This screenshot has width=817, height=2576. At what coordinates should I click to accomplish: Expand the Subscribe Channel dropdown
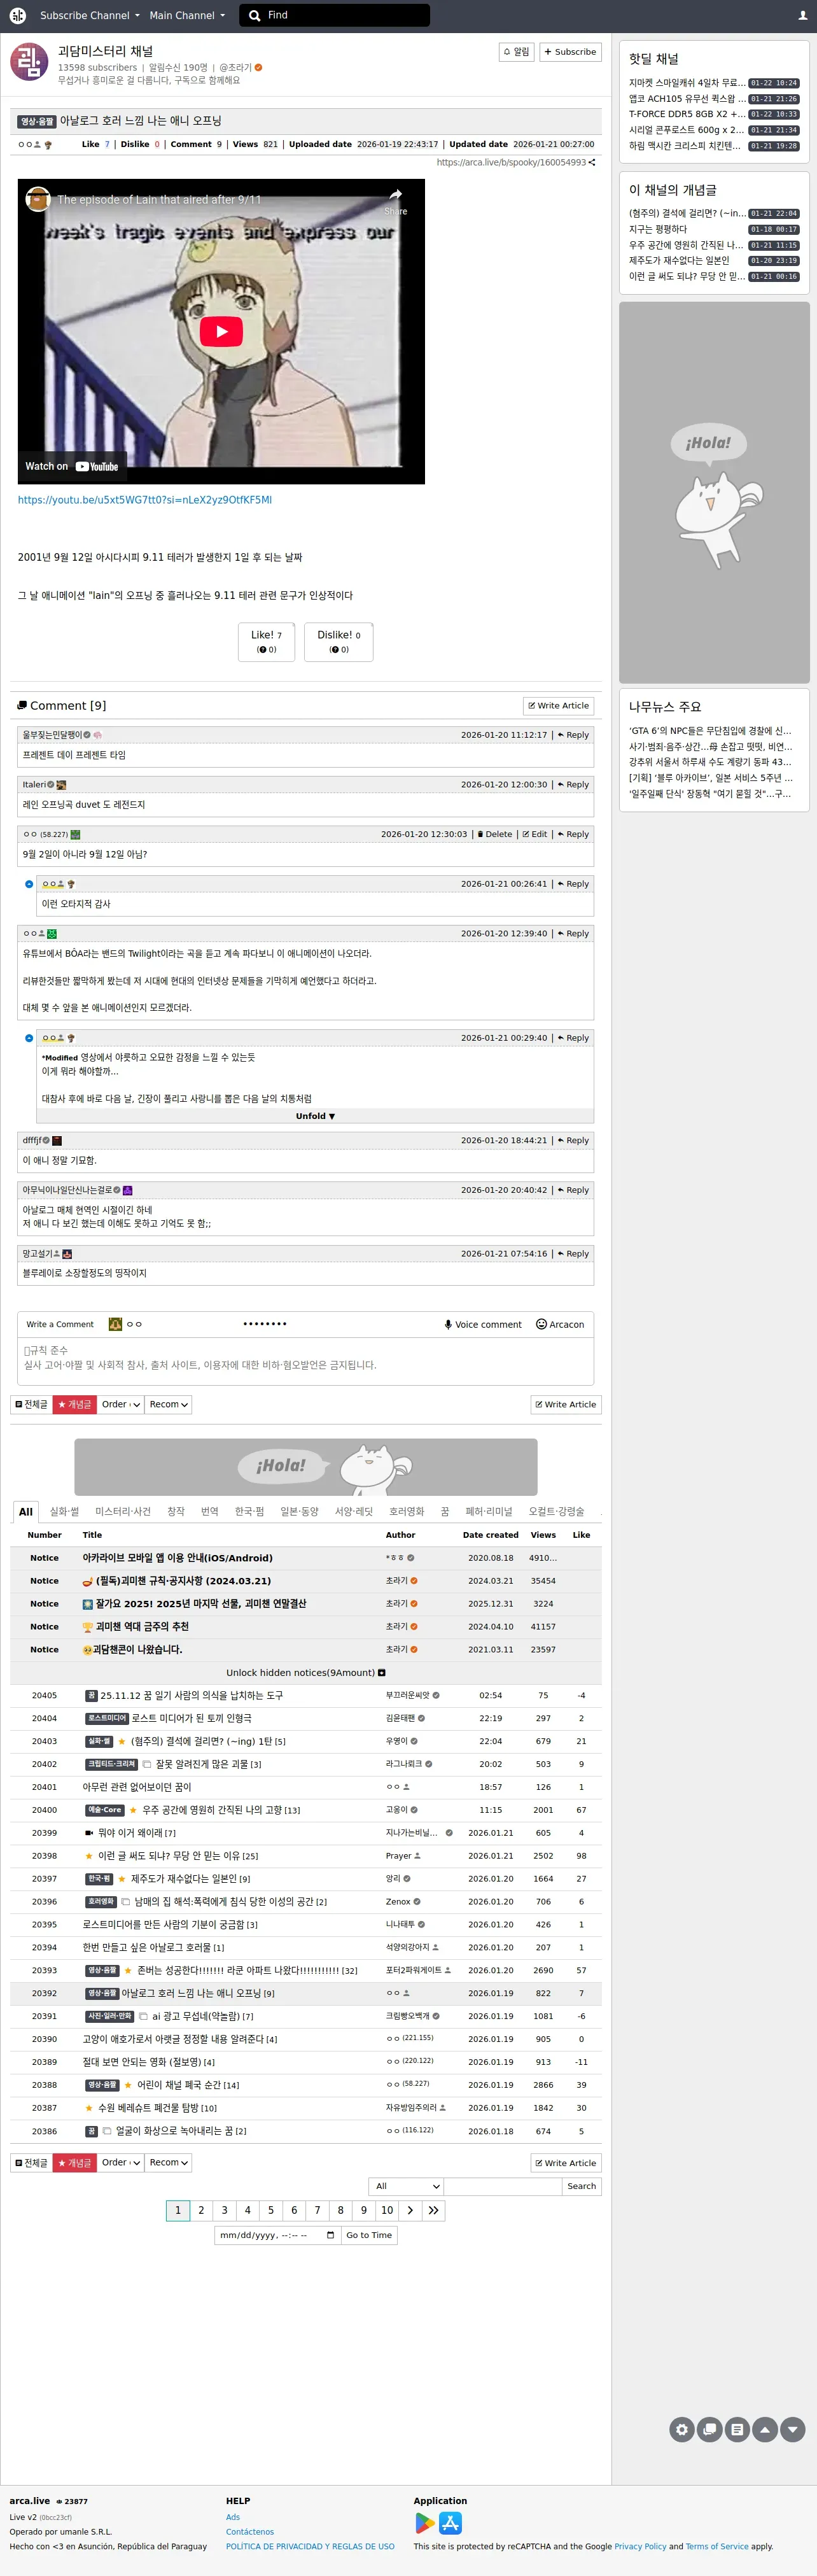click(x=89, y=15)
